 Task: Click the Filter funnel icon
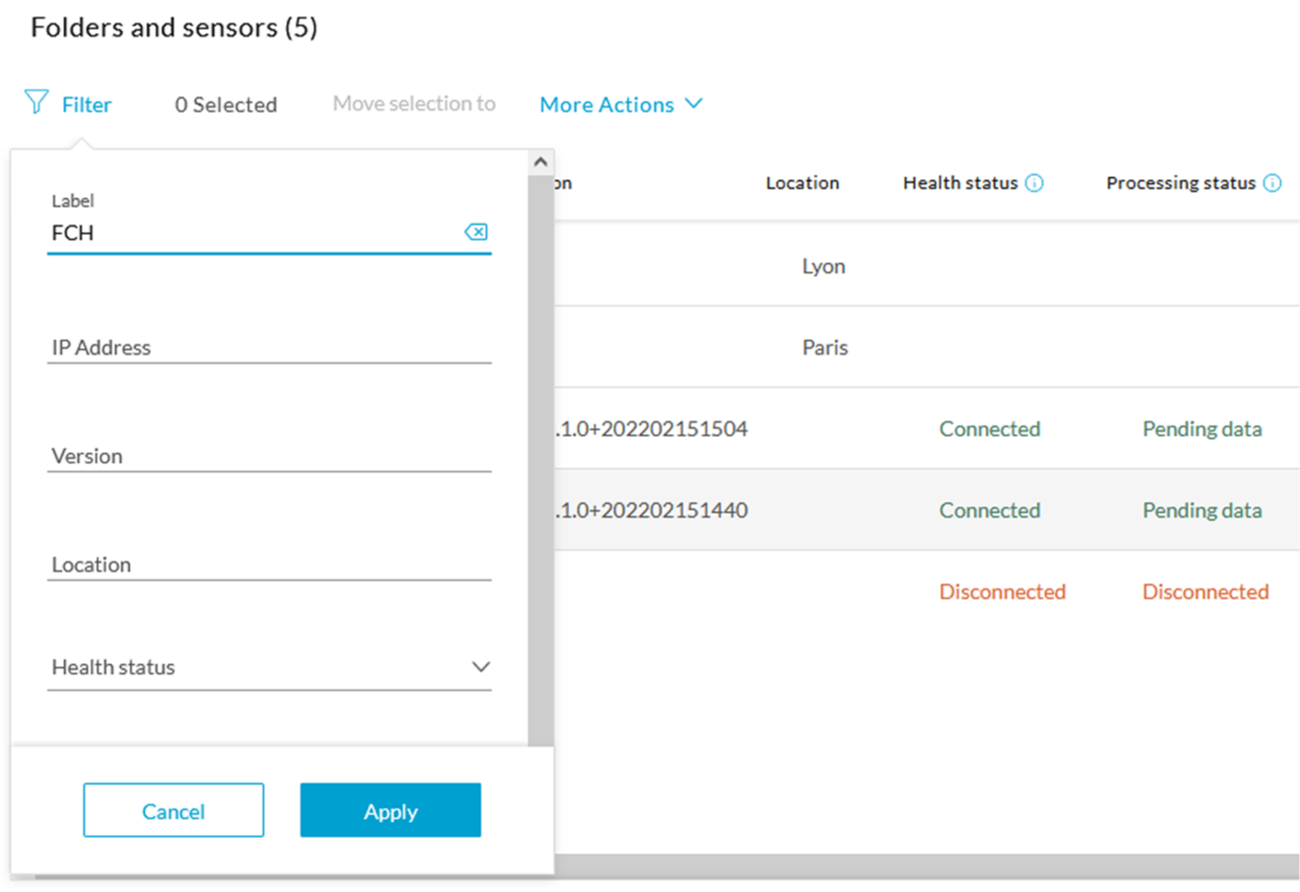(x=36, y=102)
